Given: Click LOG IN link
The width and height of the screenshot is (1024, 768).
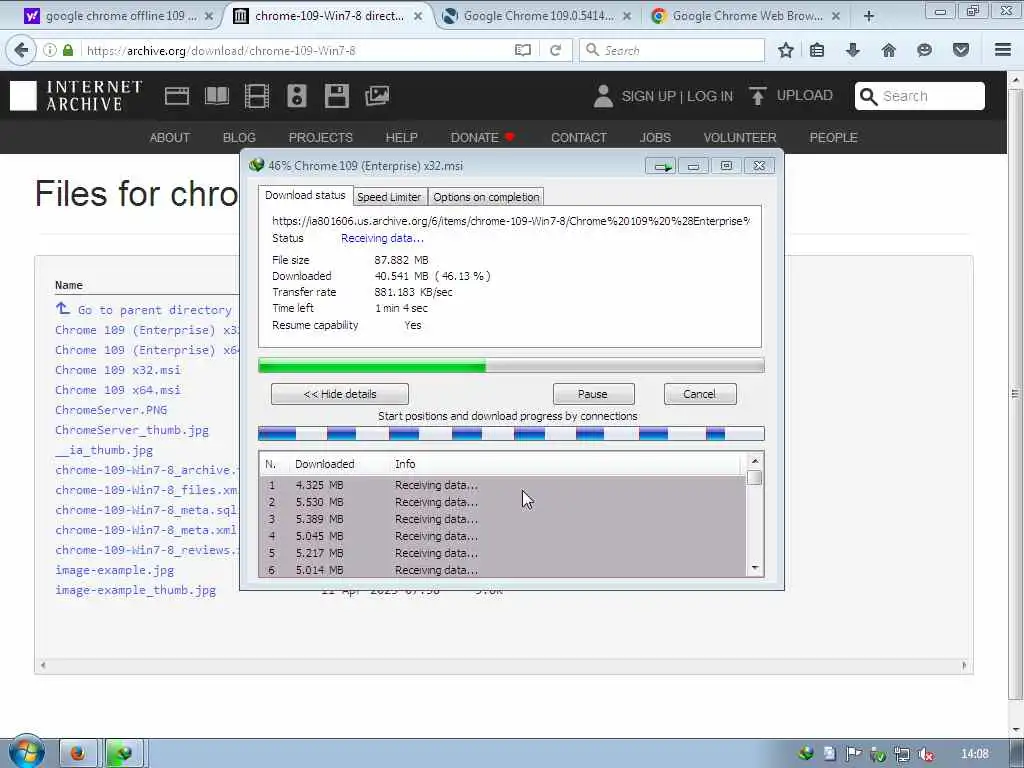Looking at the screenshot, I should (710, 96).
